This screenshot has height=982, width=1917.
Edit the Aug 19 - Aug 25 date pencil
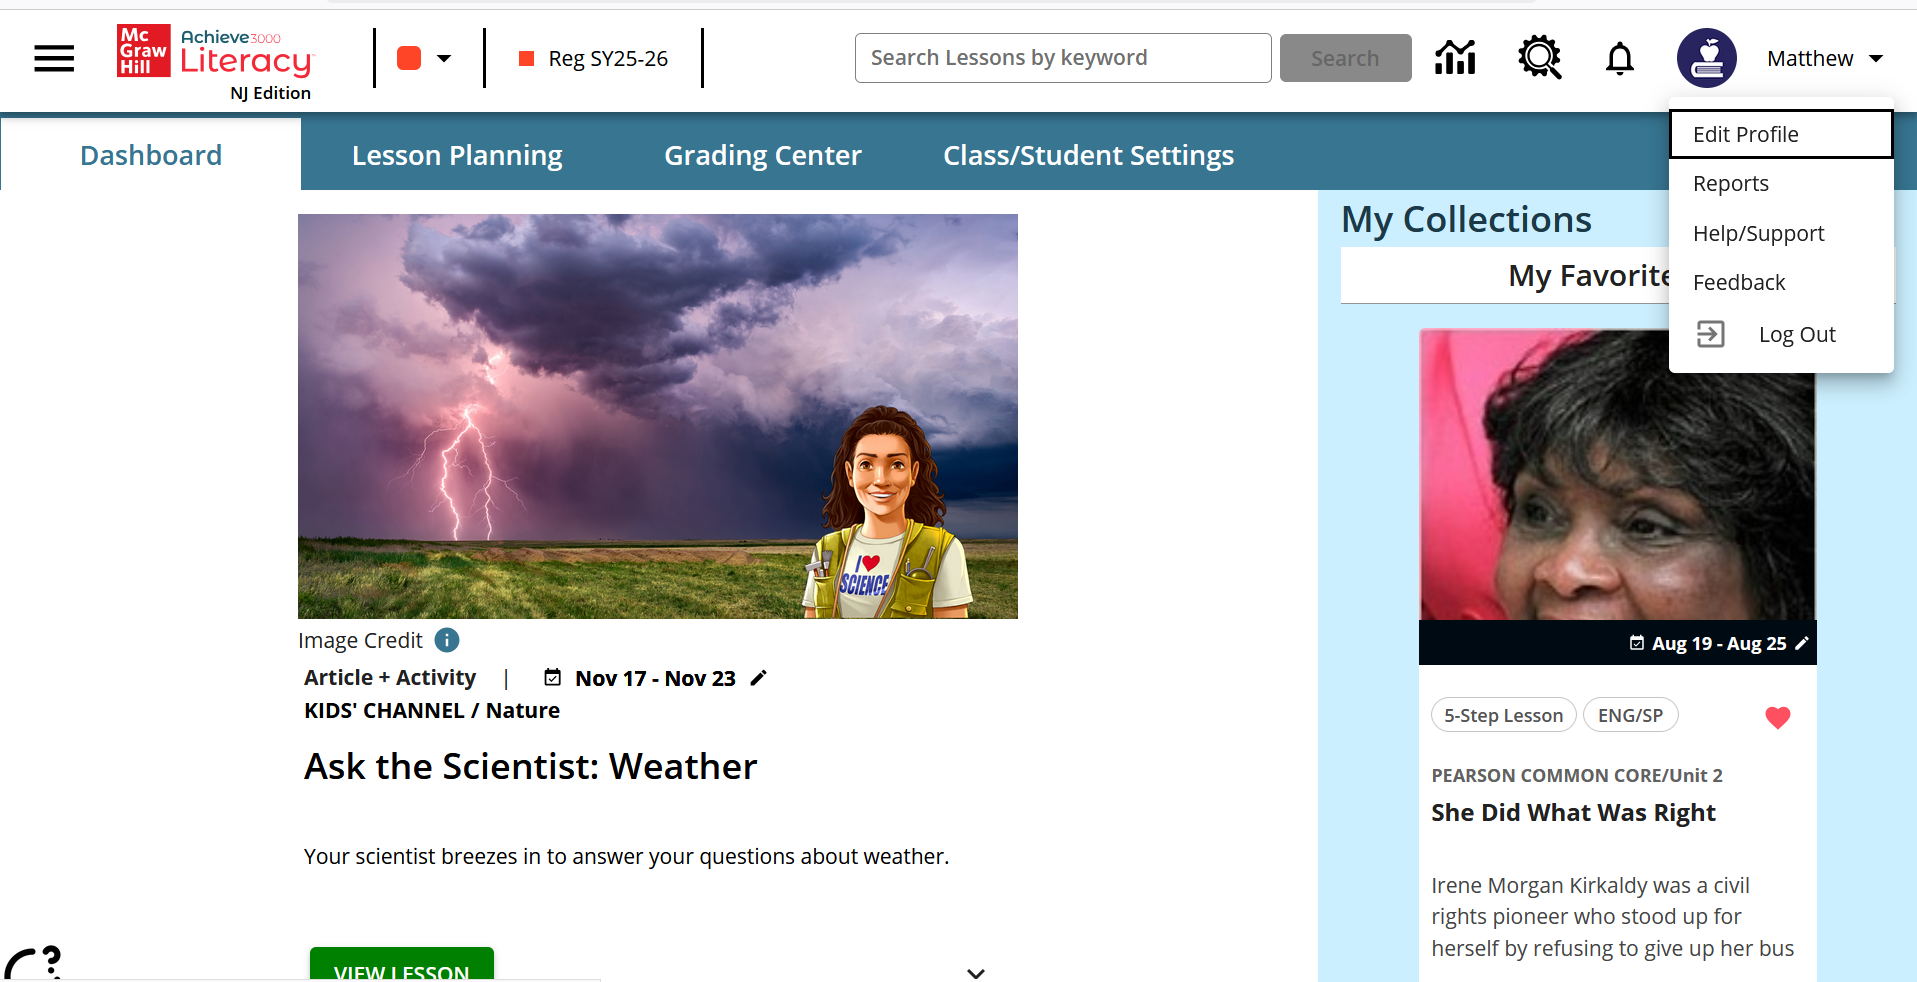tap(1801, 643)
